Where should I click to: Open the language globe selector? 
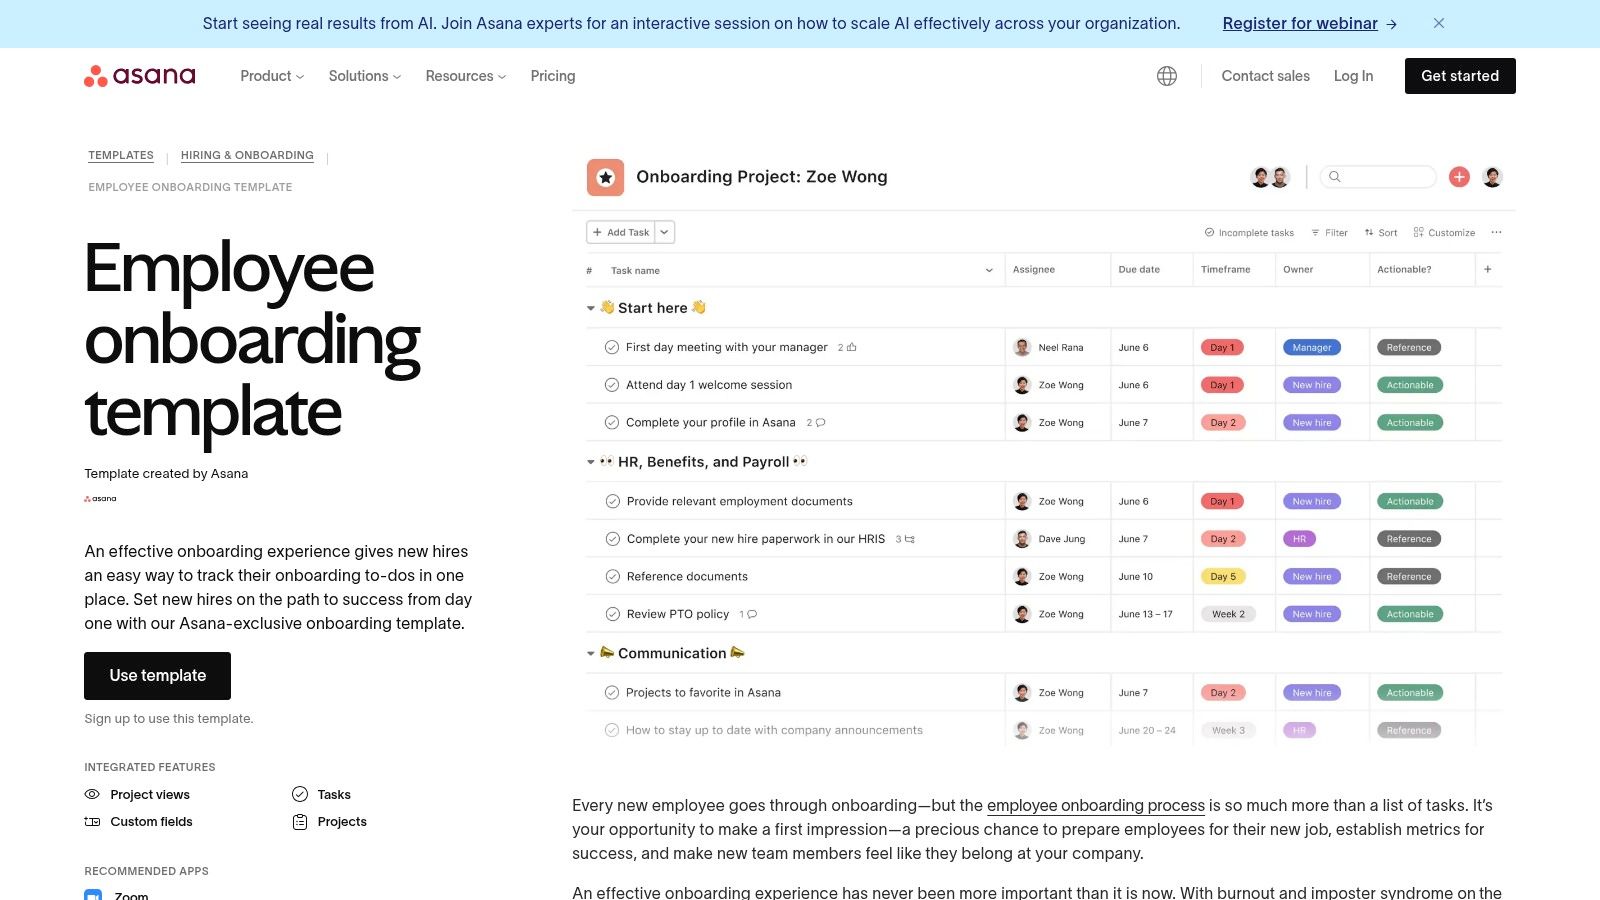pyautogui.click(x=1167, y=76)
